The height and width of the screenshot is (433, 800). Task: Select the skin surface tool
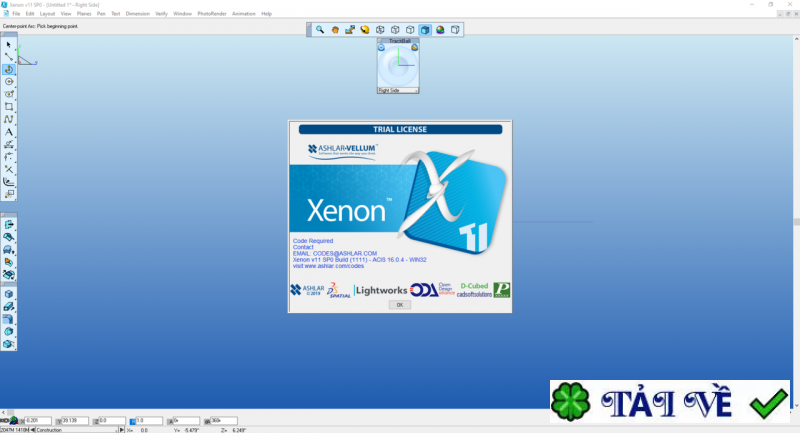coord(9,237)
